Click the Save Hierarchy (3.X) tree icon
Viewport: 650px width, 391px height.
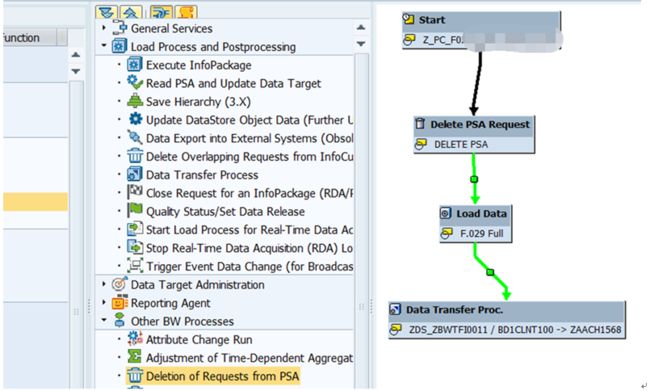coord(134,101)
